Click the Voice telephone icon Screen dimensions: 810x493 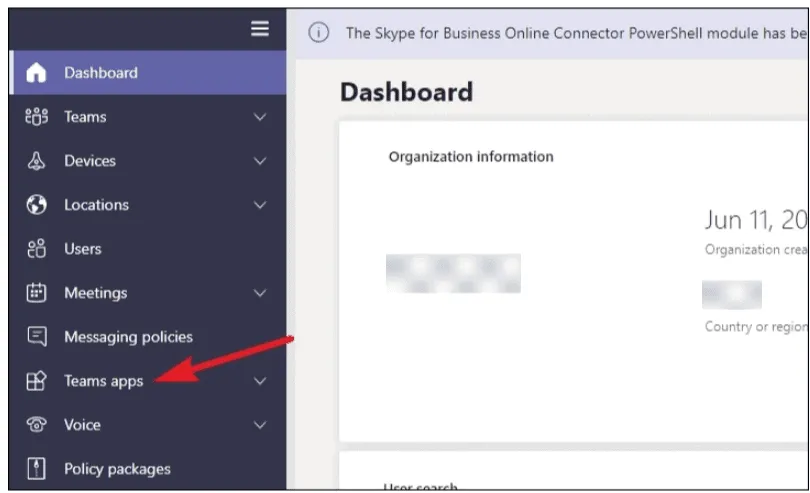point(36,425)
